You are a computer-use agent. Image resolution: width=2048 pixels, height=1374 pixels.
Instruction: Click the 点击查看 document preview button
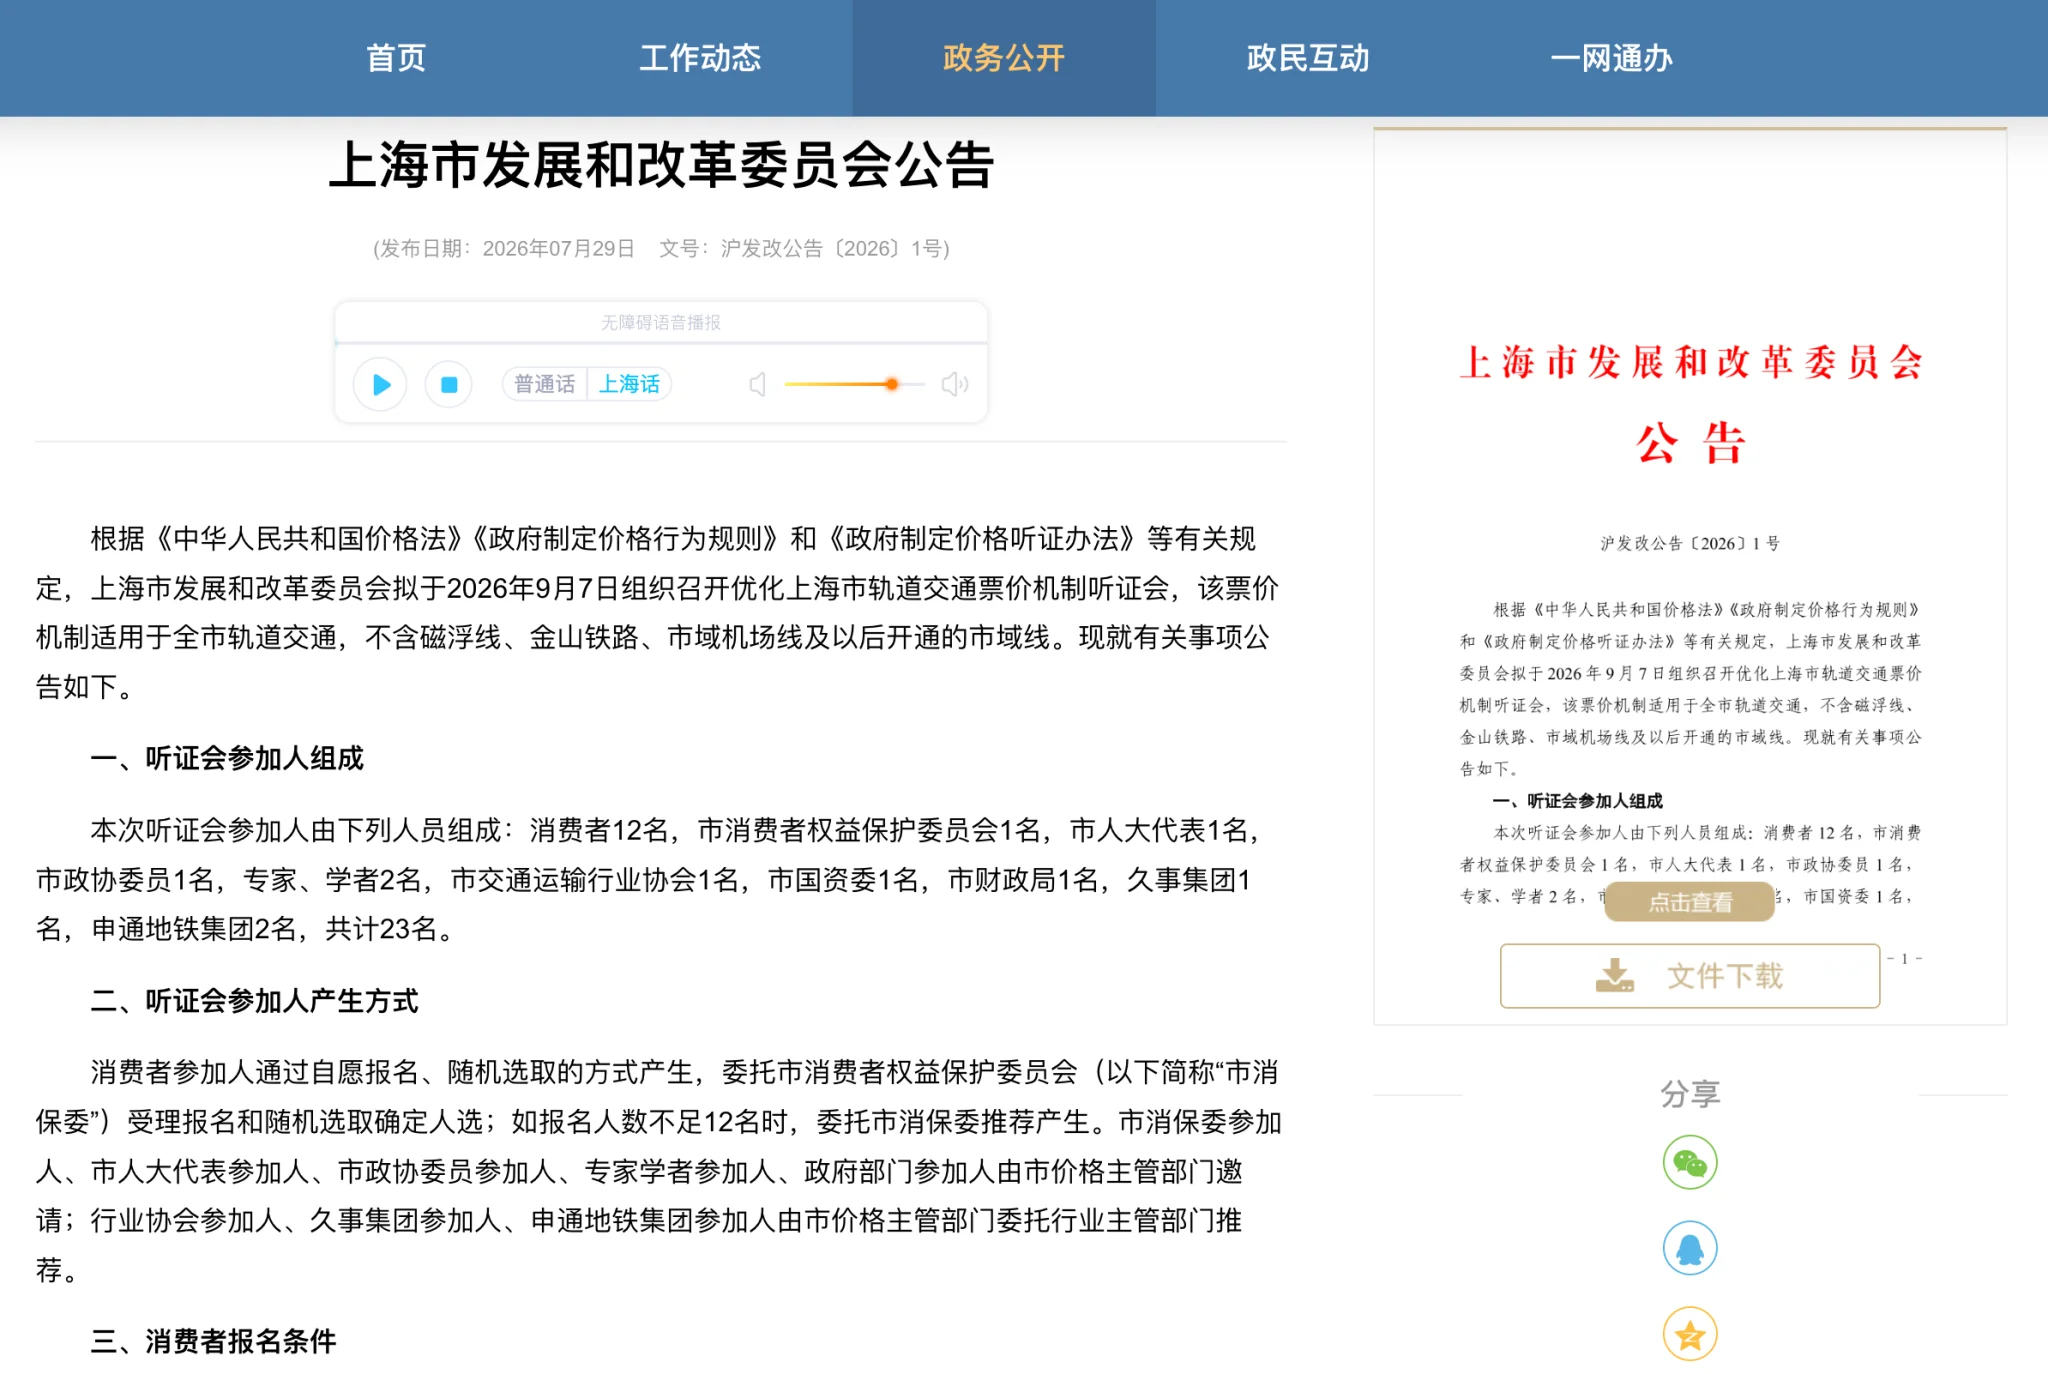1690,902
